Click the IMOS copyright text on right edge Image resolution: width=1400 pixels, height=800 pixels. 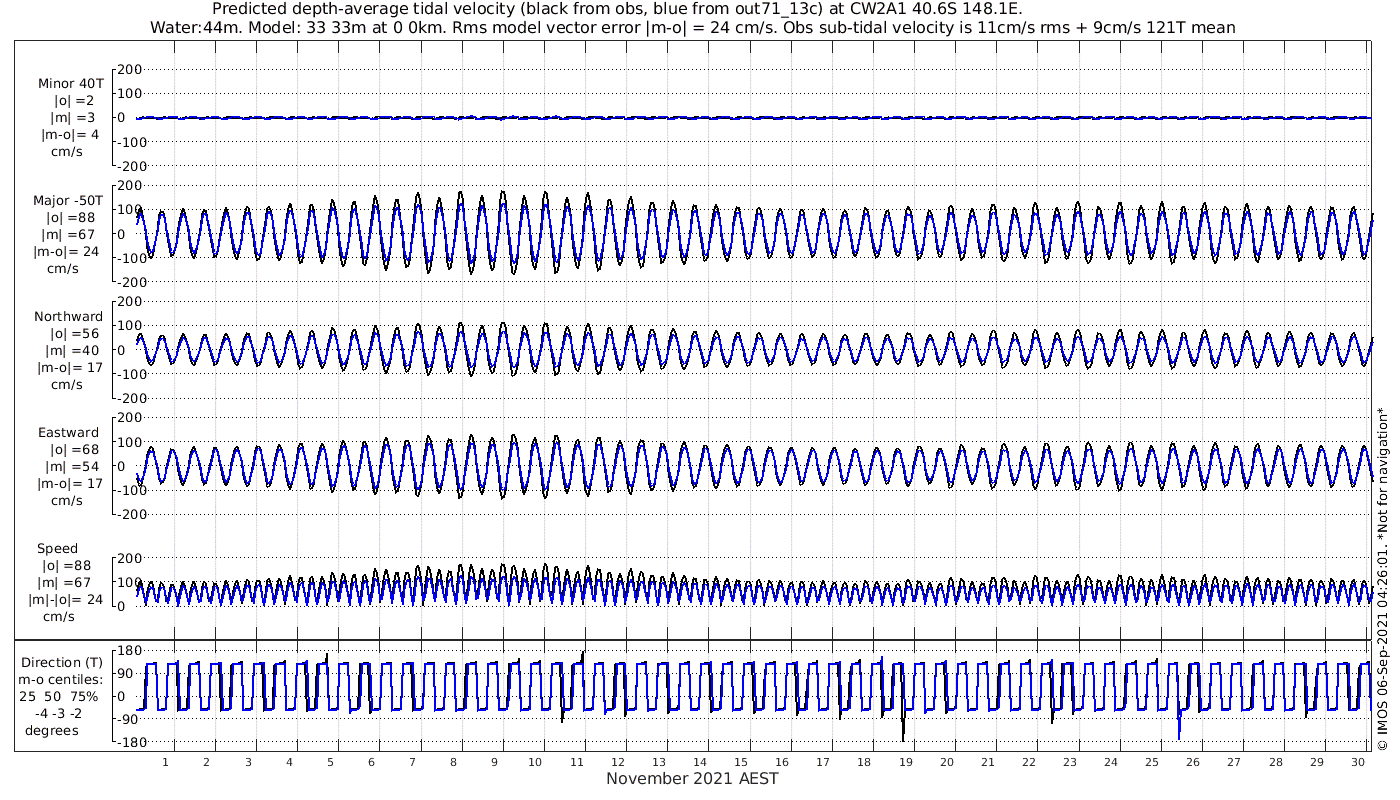1382,579
